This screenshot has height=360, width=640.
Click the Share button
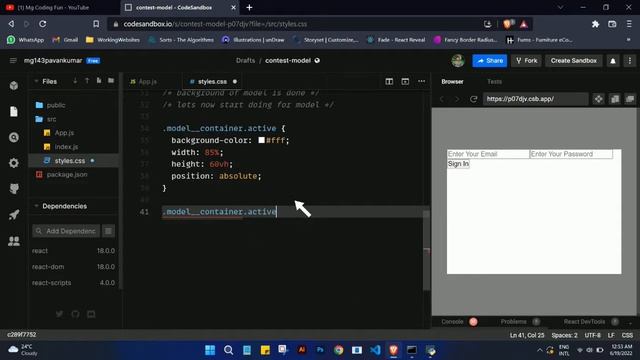point(490,60)
